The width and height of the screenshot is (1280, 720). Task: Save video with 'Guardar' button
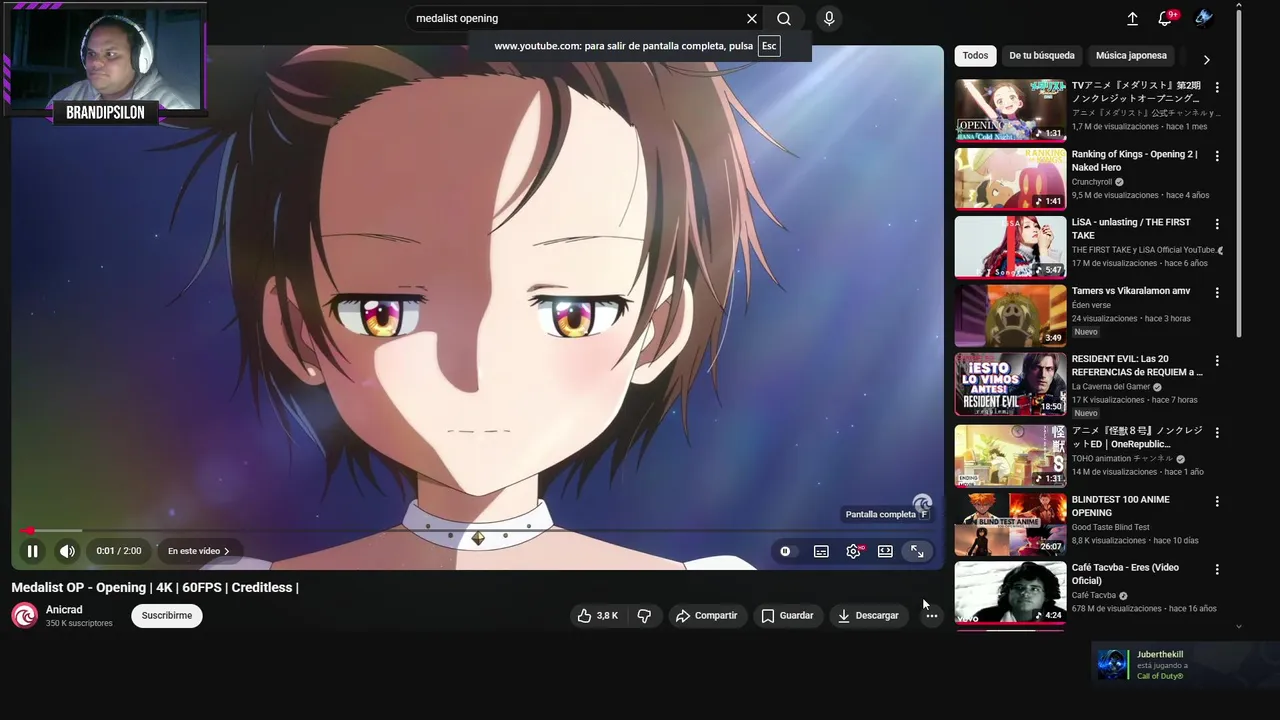[787, 616]
